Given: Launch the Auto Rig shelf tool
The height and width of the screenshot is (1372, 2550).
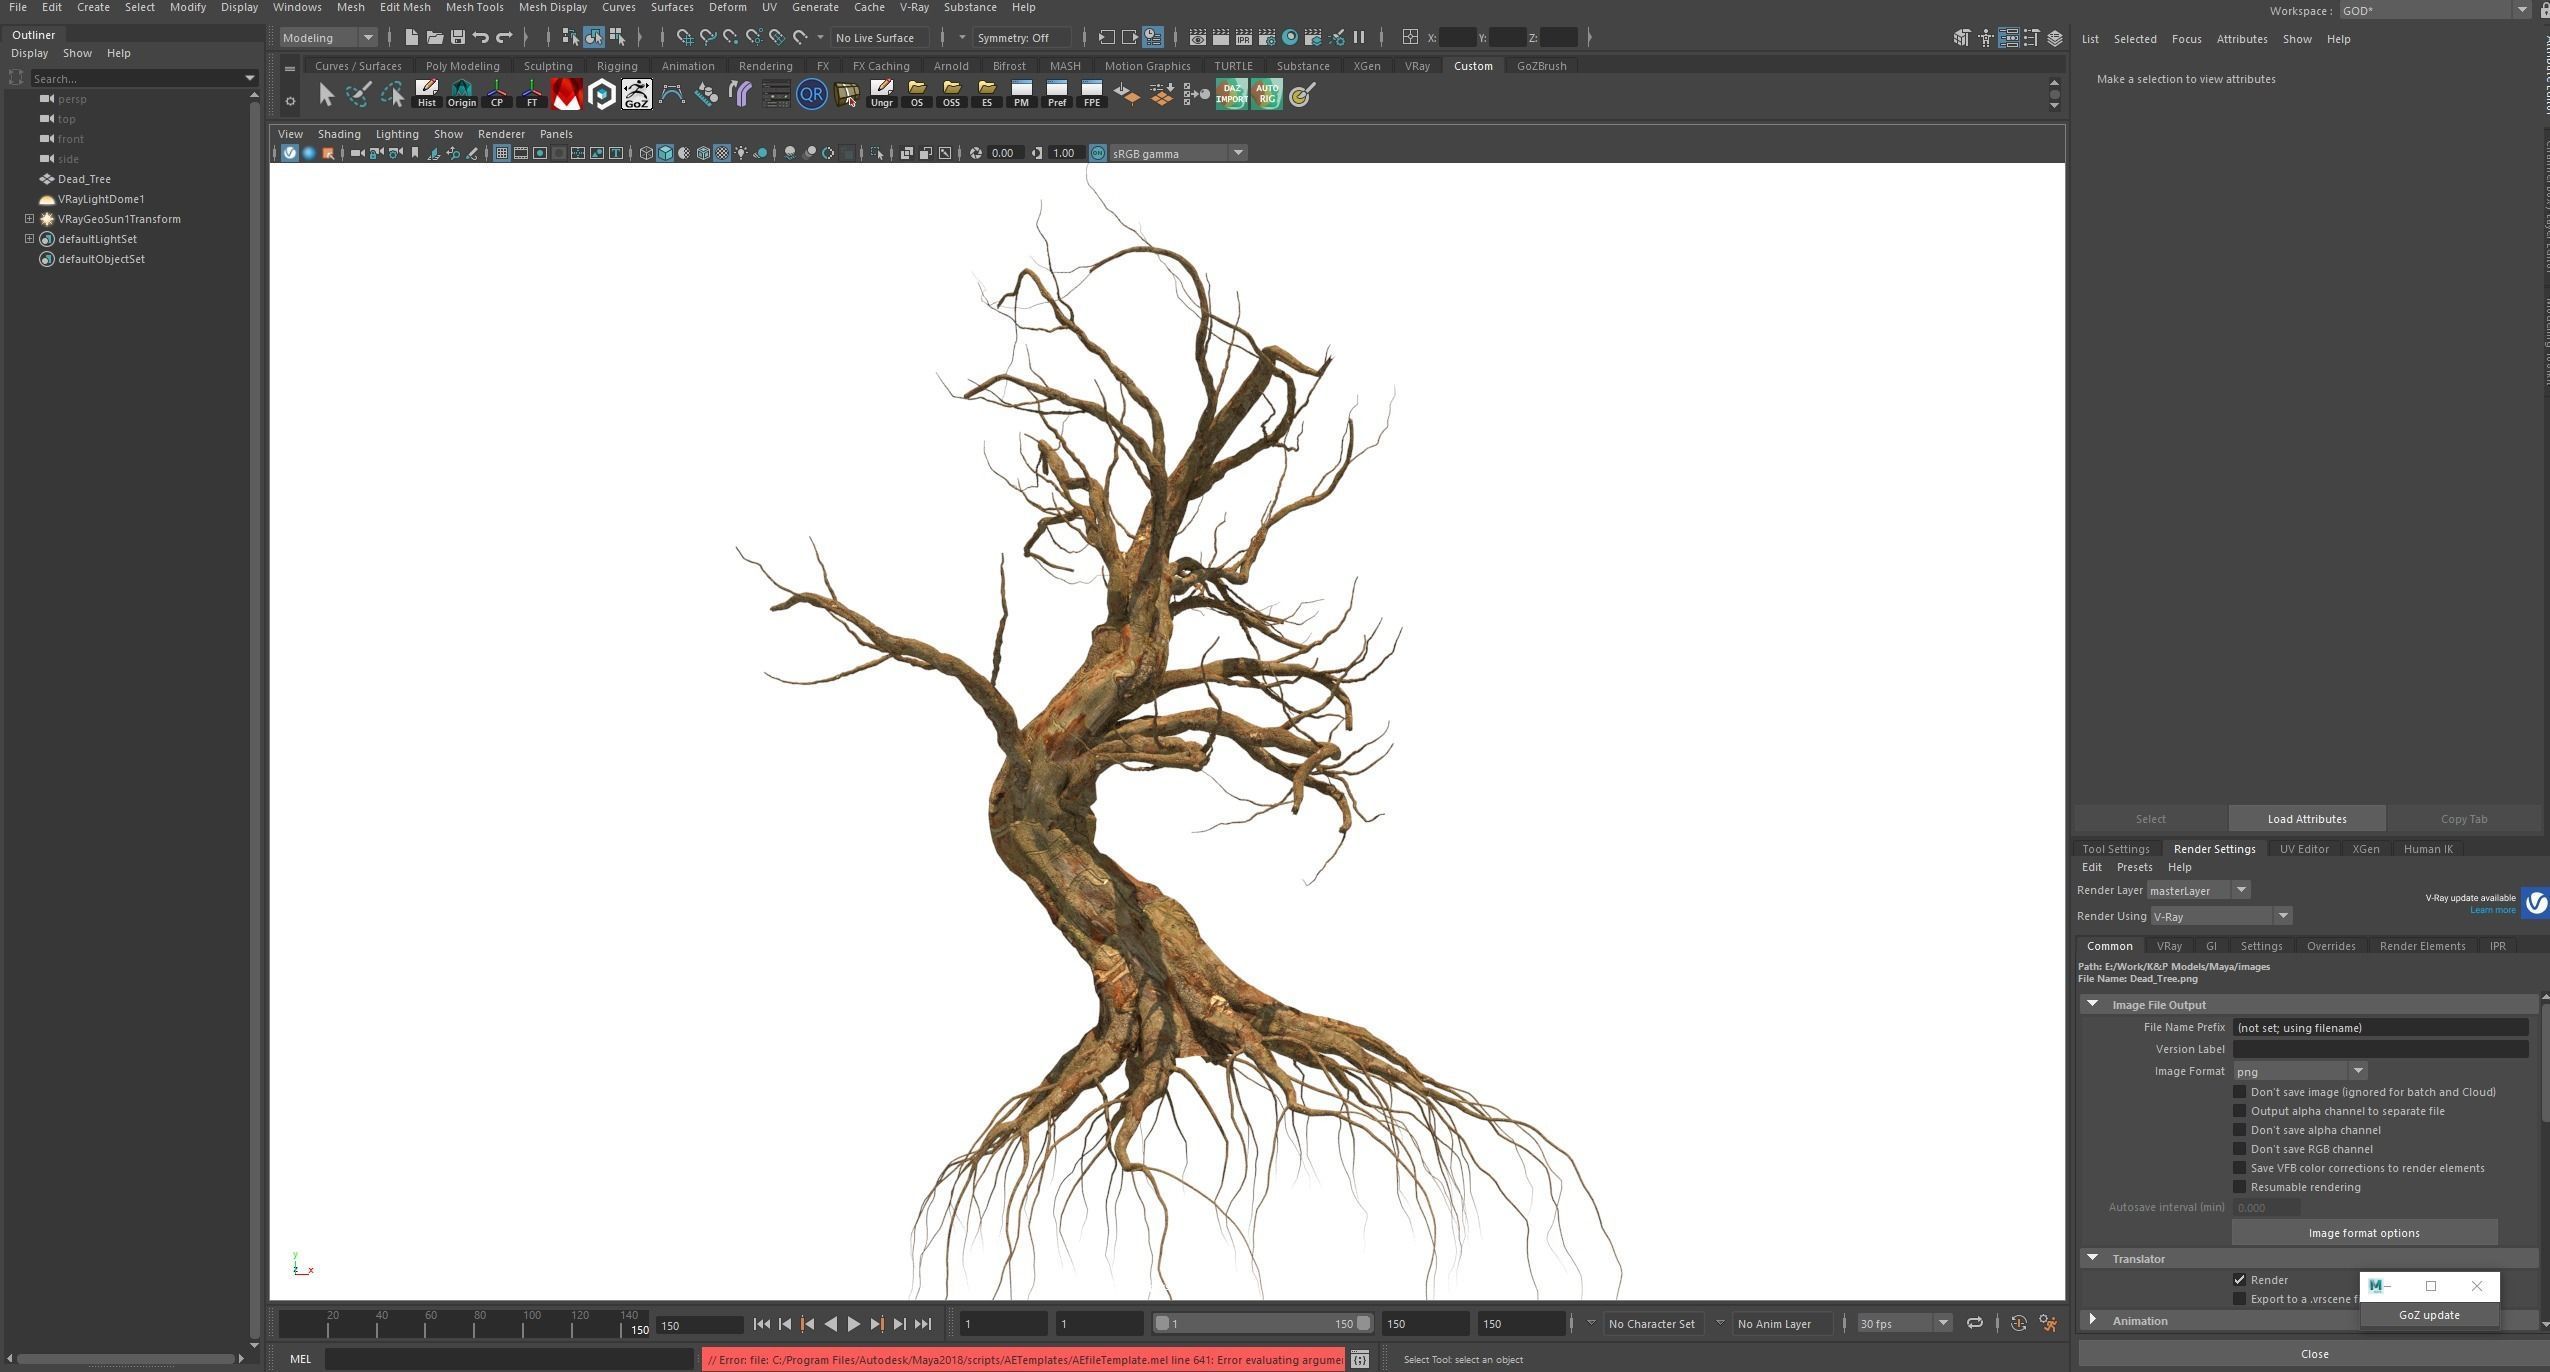Looking at the screenshot, I should (x=1266, y=94).
